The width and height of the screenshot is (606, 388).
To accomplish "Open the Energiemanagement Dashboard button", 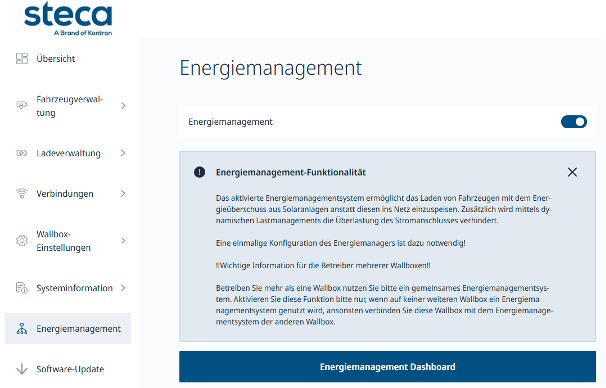I will pos(387,366).
